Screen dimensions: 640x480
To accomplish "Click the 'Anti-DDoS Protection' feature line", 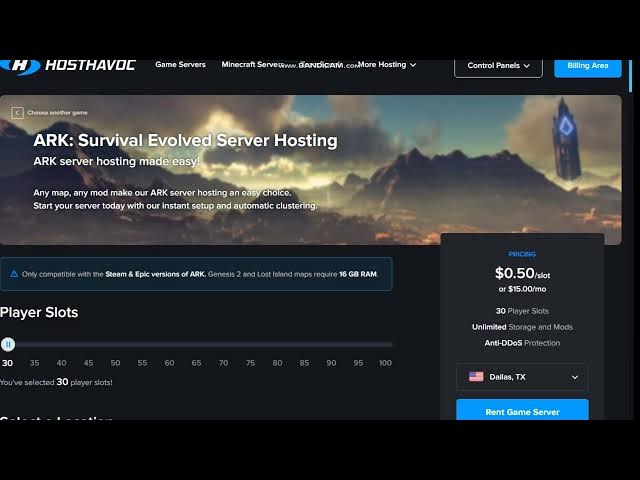I will (522, 343).
